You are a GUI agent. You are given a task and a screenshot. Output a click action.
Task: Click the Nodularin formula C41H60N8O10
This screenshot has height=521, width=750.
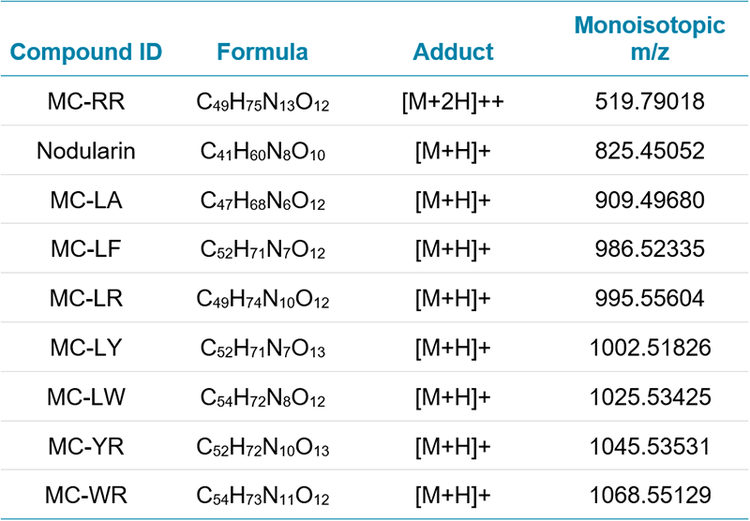(x=262, y=153)
